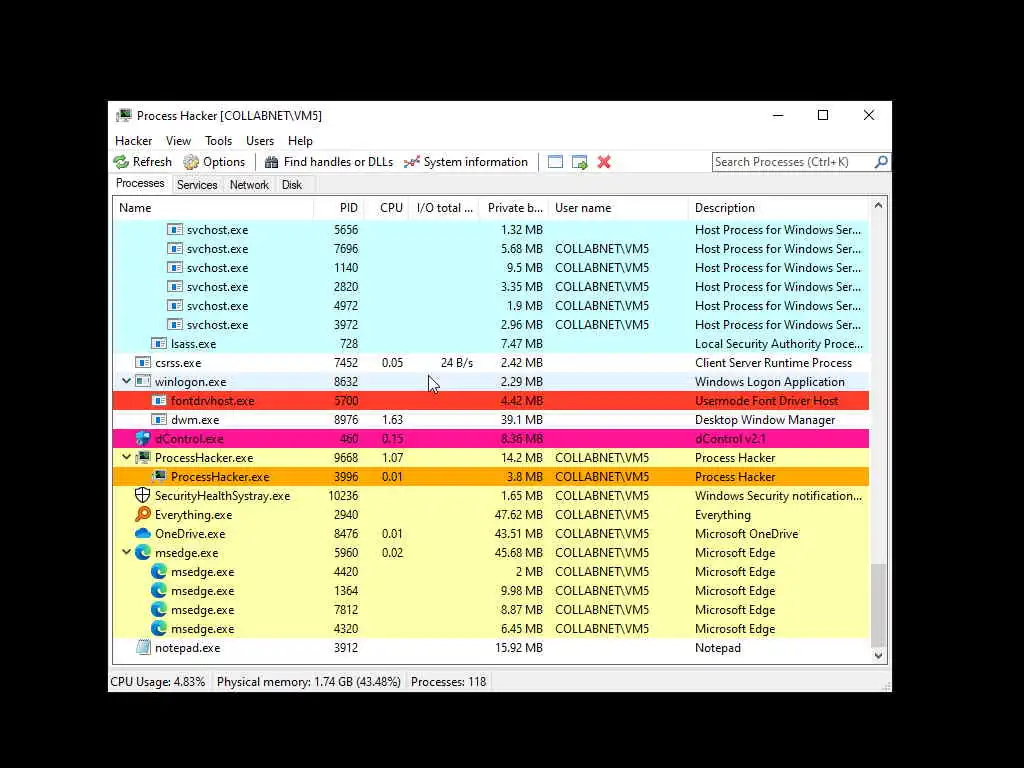The height and width of the screenshot is (768, 1024).
Task: Open the Tools menu
Action: pyautogui.click(x=218, y=140)
